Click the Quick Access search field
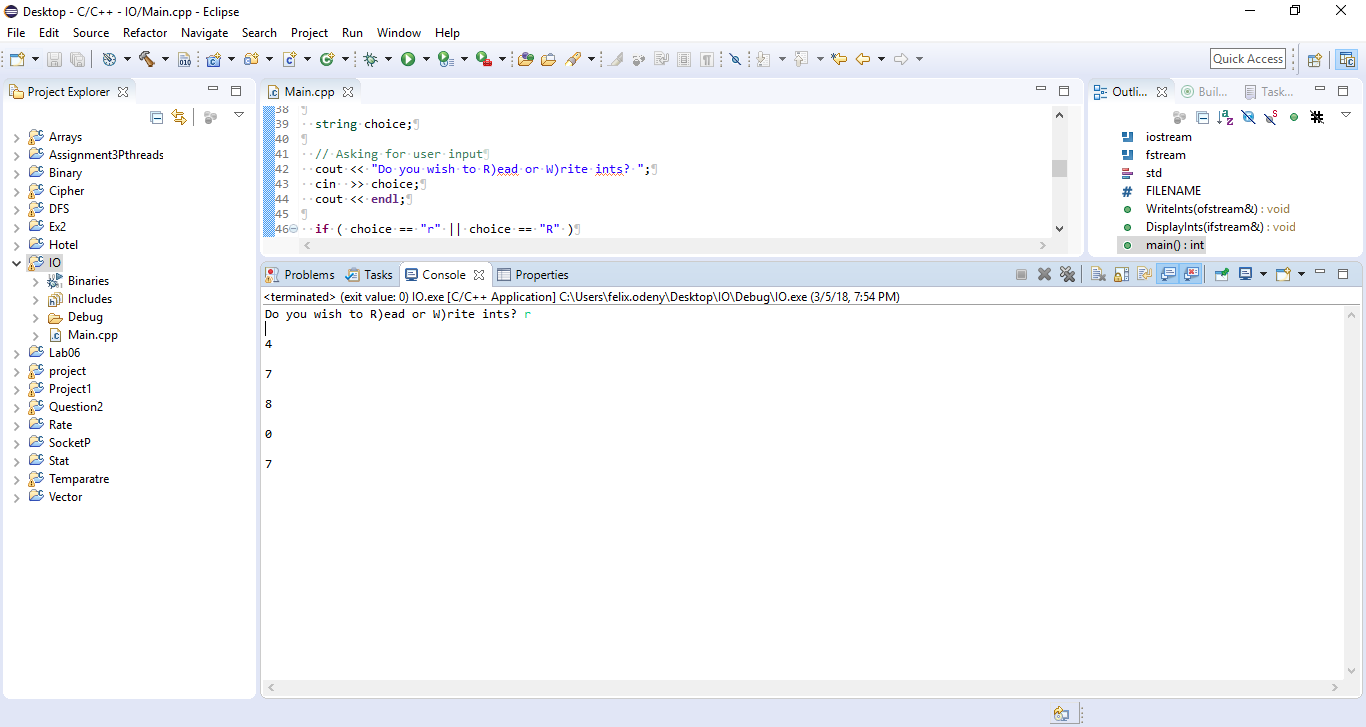 coord(1248,59)
